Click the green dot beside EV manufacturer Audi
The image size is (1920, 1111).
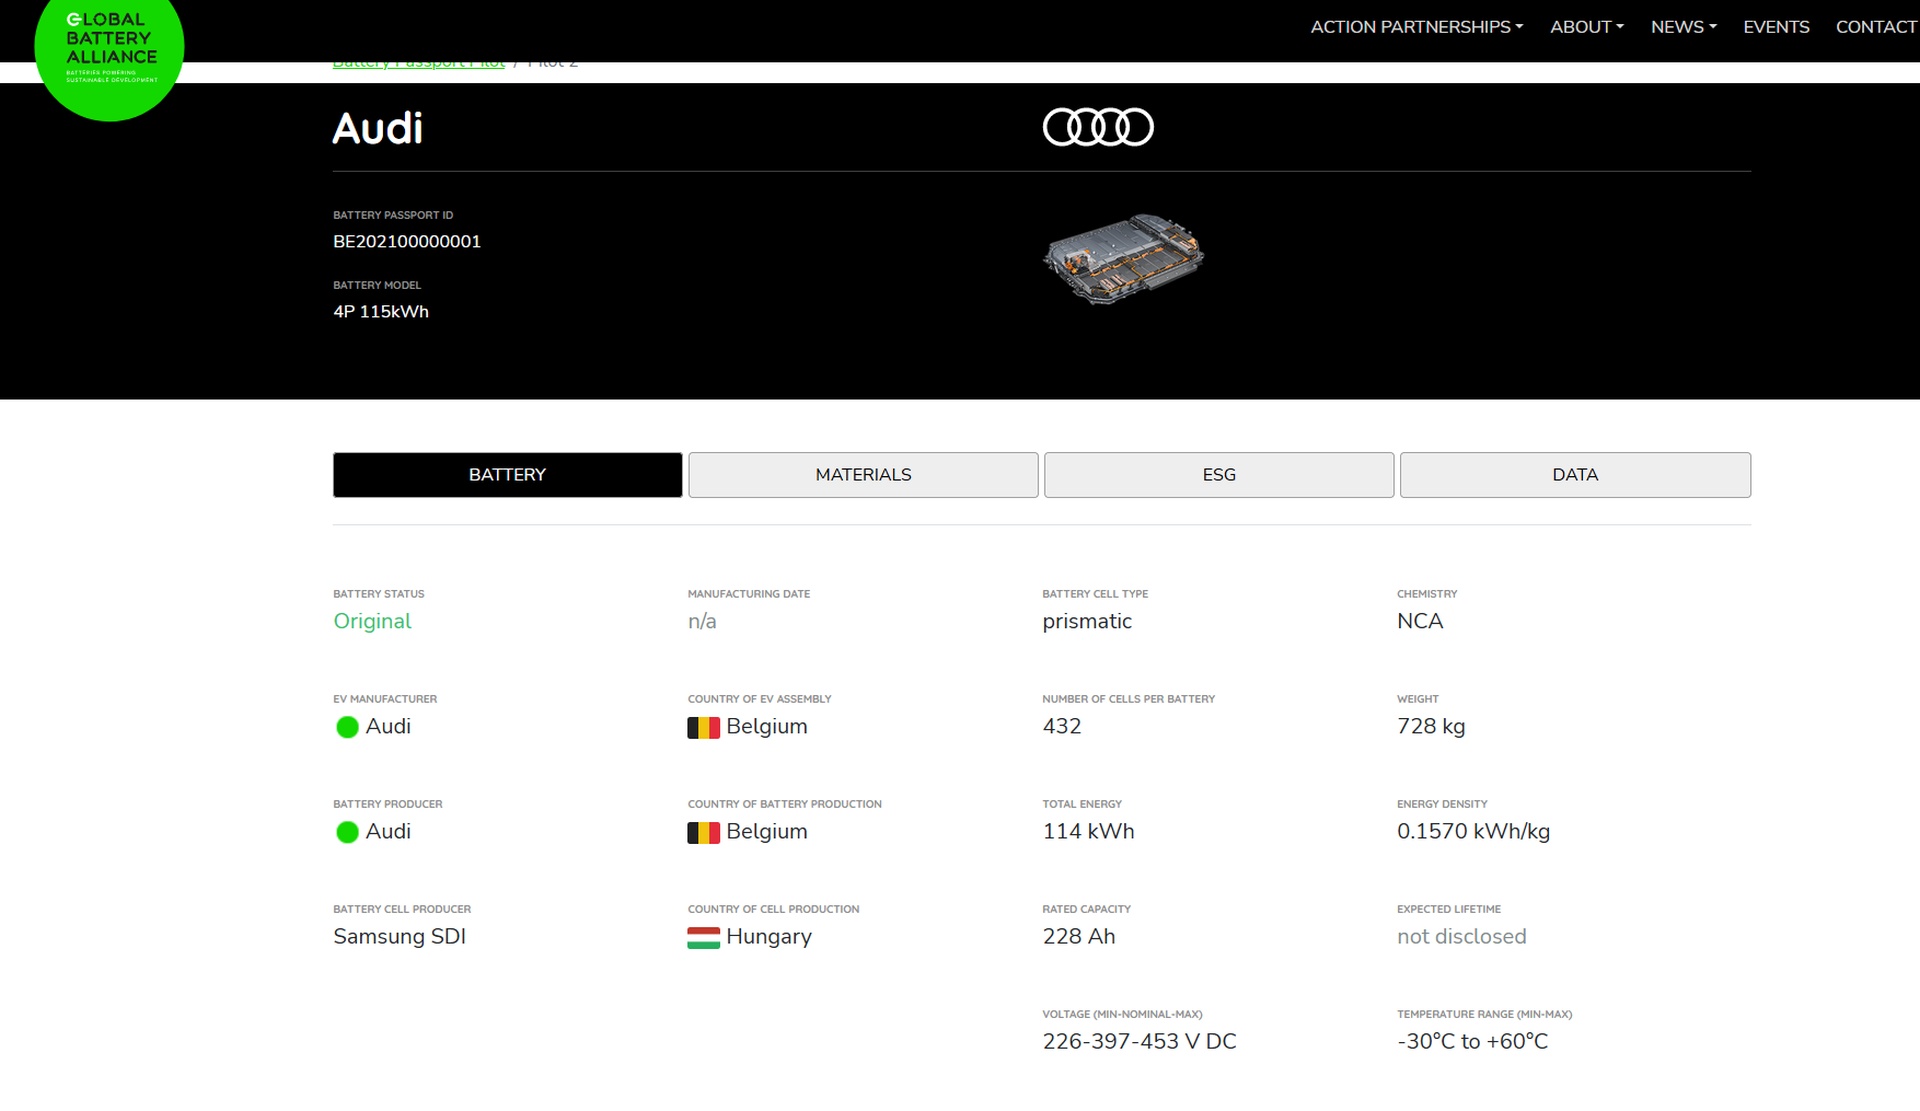click(x=347, y=727)
